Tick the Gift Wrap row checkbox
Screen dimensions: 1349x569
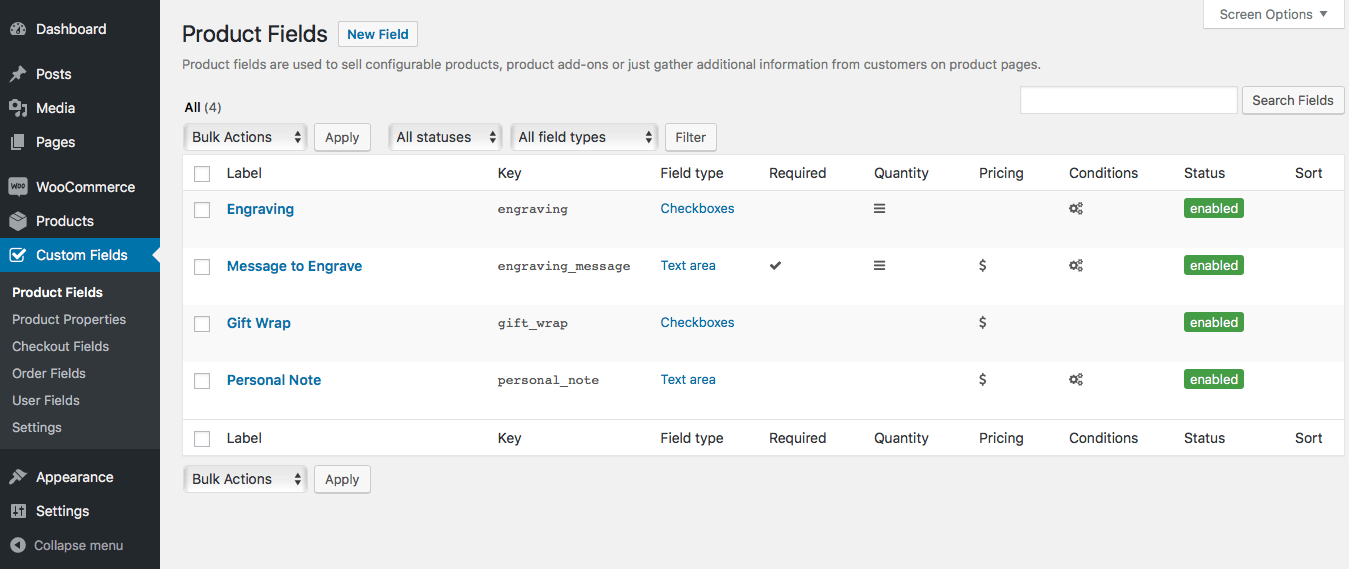(x=202, y=324)
